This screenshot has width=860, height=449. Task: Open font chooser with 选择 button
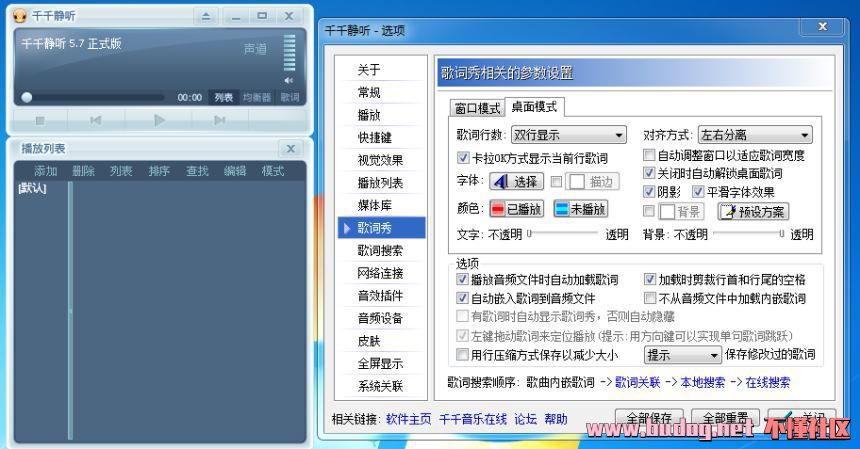click(516, 182)
